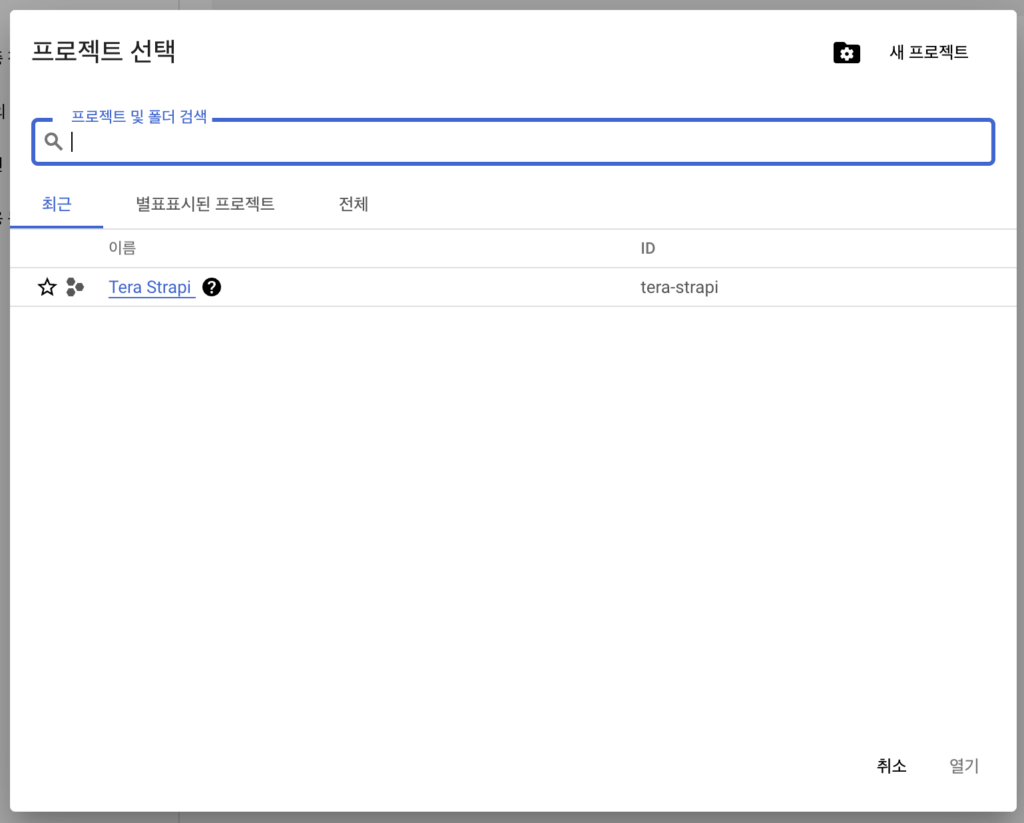The height and width of the screenshot is (823, 1024).
Task: Select the tera-strapi ID cell text
Action: 679,288
